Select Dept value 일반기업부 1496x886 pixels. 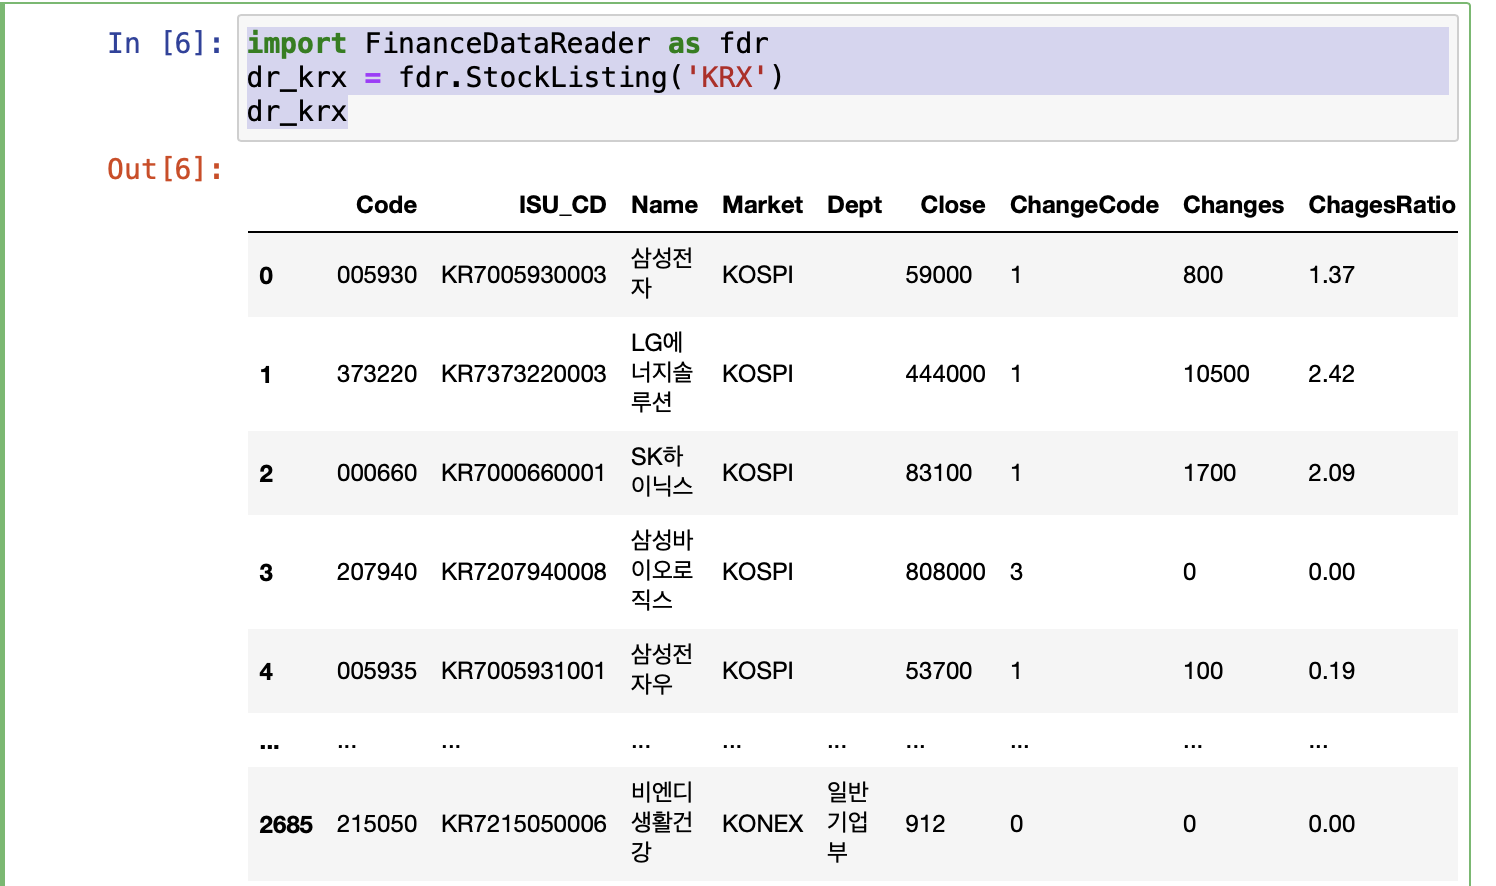point(847,822)
